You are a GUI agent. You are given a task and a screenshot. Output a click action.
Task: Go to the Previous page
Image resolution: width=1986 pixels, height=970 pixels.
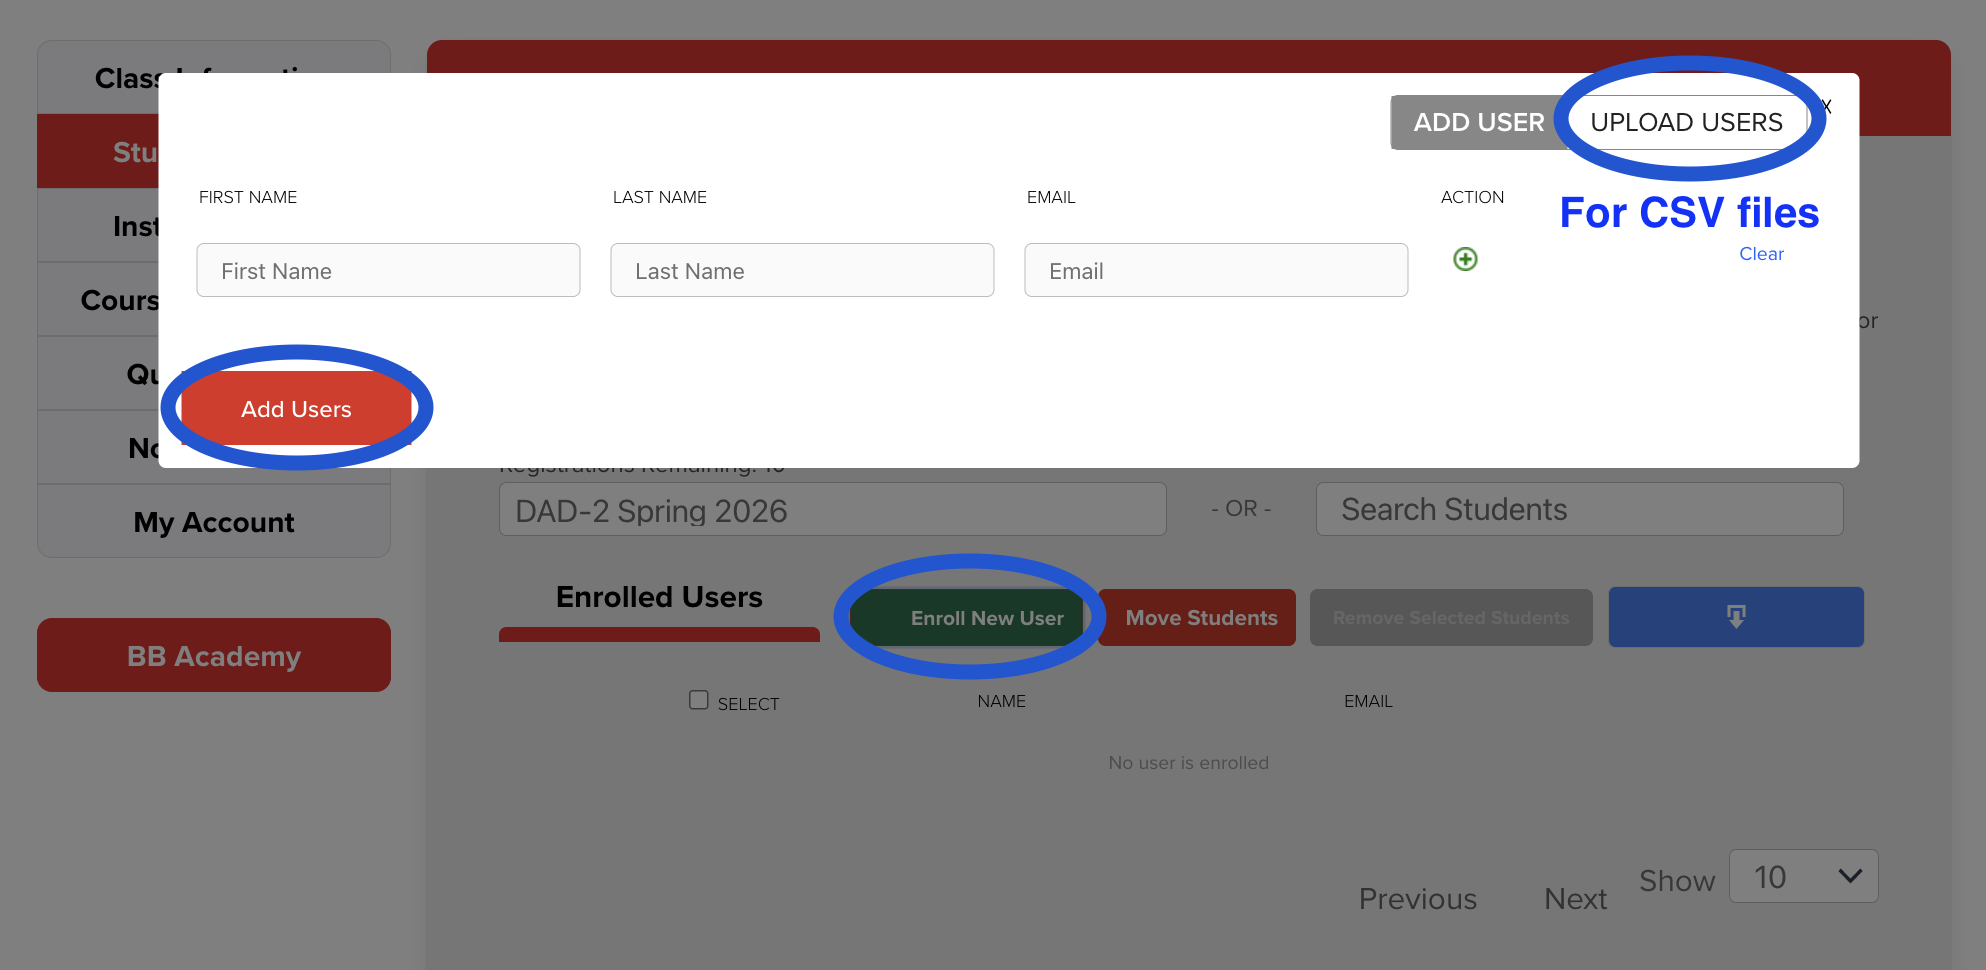[x=1417, y=899]
